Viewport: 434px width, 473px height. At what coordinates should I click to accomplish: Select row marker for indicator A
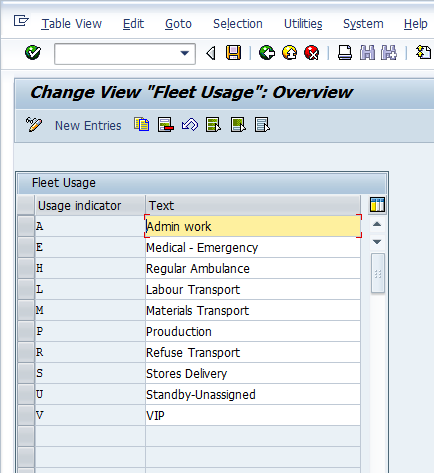[26, 226]
